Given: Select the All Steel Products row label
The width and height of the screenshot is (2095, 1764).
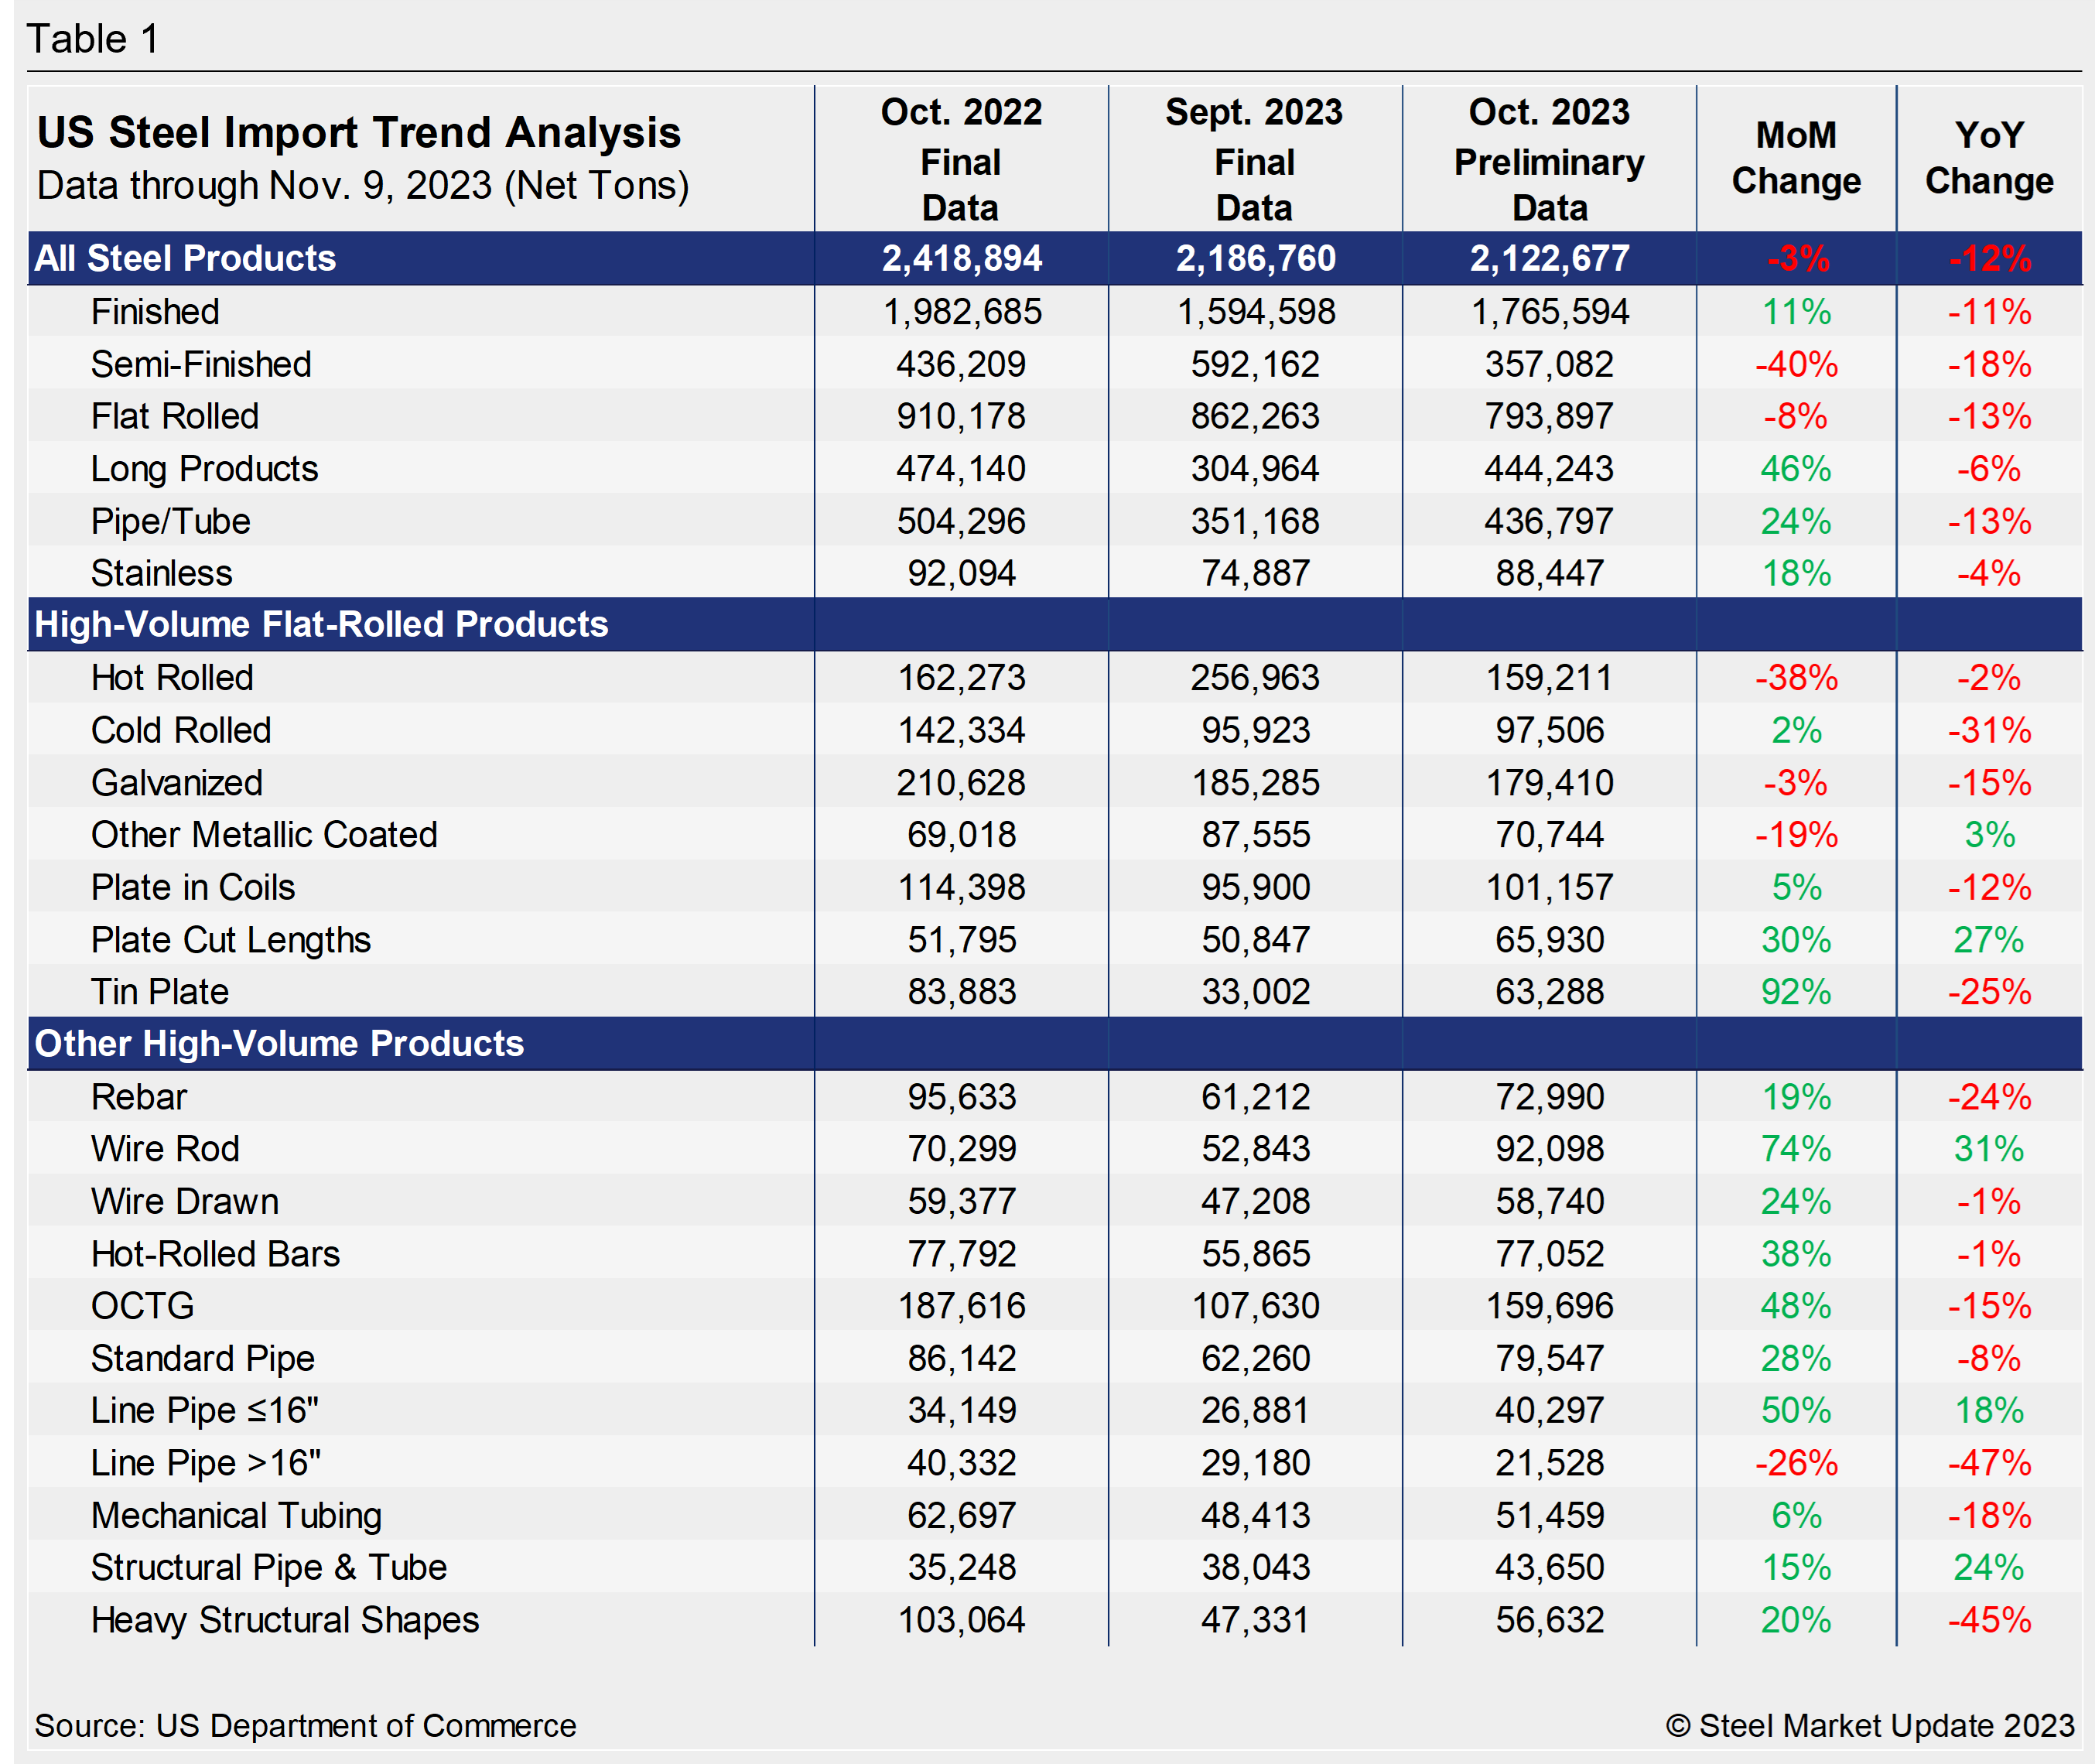Looking at the screenshot, I should tap(185, 258).
